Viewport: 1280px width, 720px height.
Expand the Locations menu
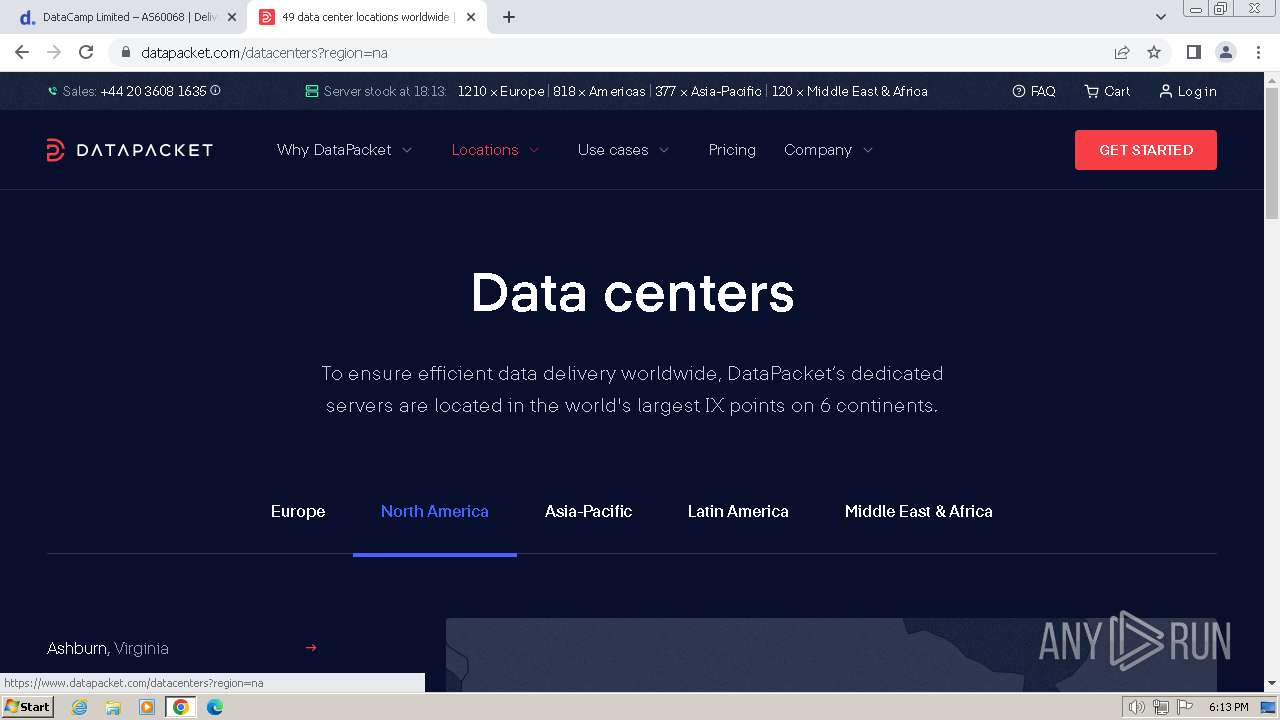[x=496, y=150]
